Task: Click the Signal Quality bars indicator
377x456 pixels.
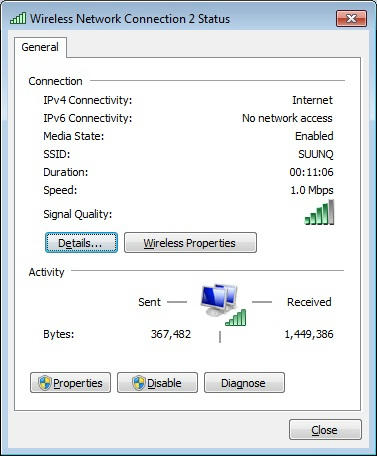Action: 319,212
